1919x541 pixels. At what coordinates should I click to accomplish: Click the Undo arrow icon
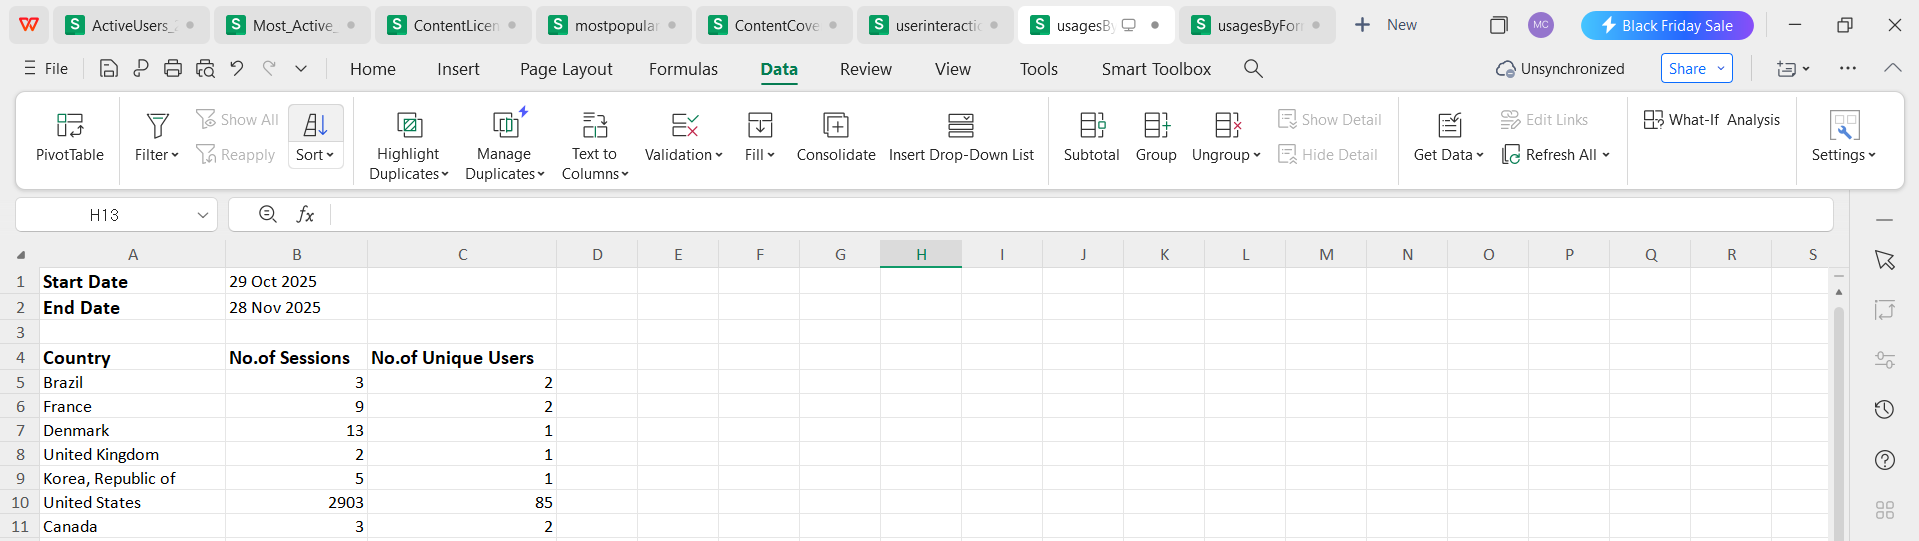tap(237, 68)
